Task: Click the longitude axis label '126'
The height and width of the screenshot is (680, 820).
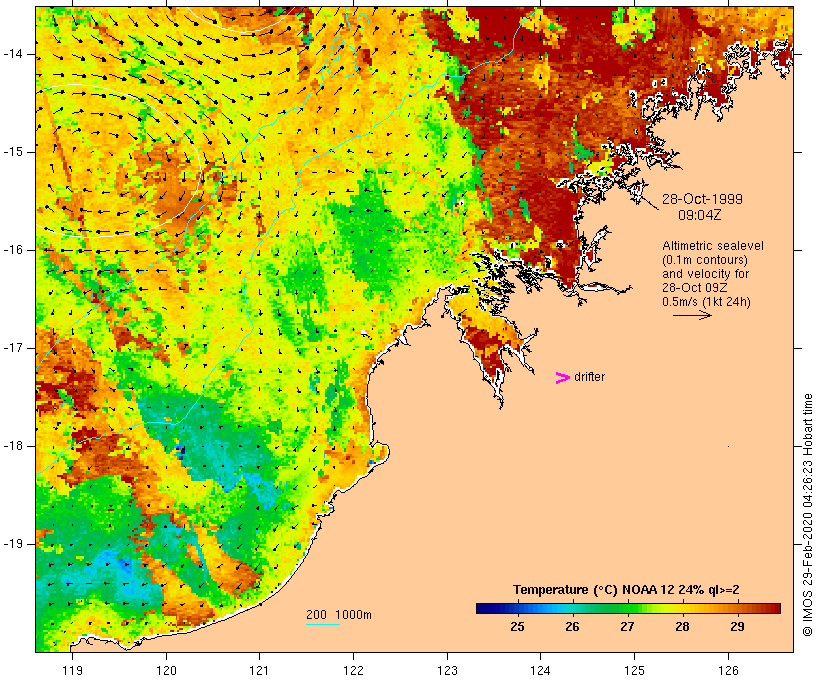Action: [x=728, y=670]
